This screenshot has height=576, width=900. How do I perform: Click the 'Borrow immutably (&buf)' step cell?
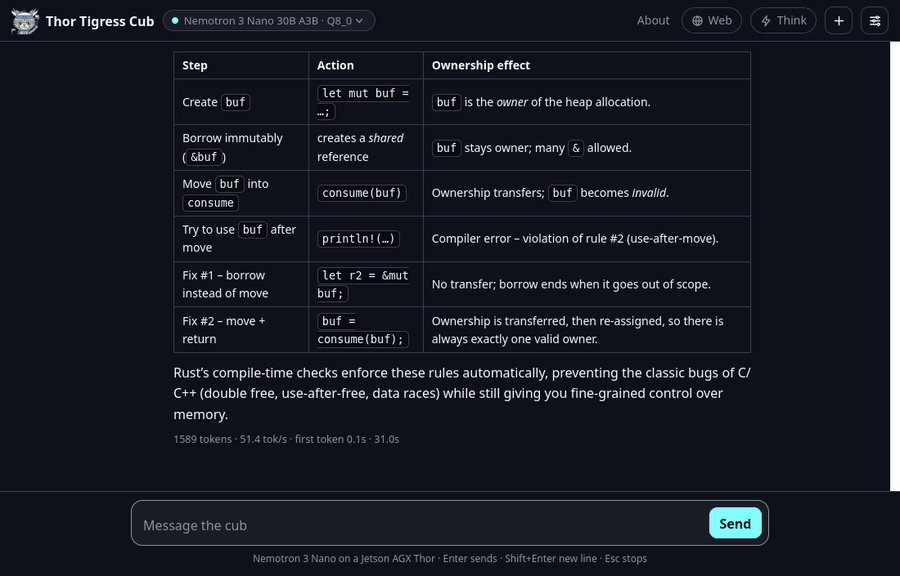click(x=241, y=147)
